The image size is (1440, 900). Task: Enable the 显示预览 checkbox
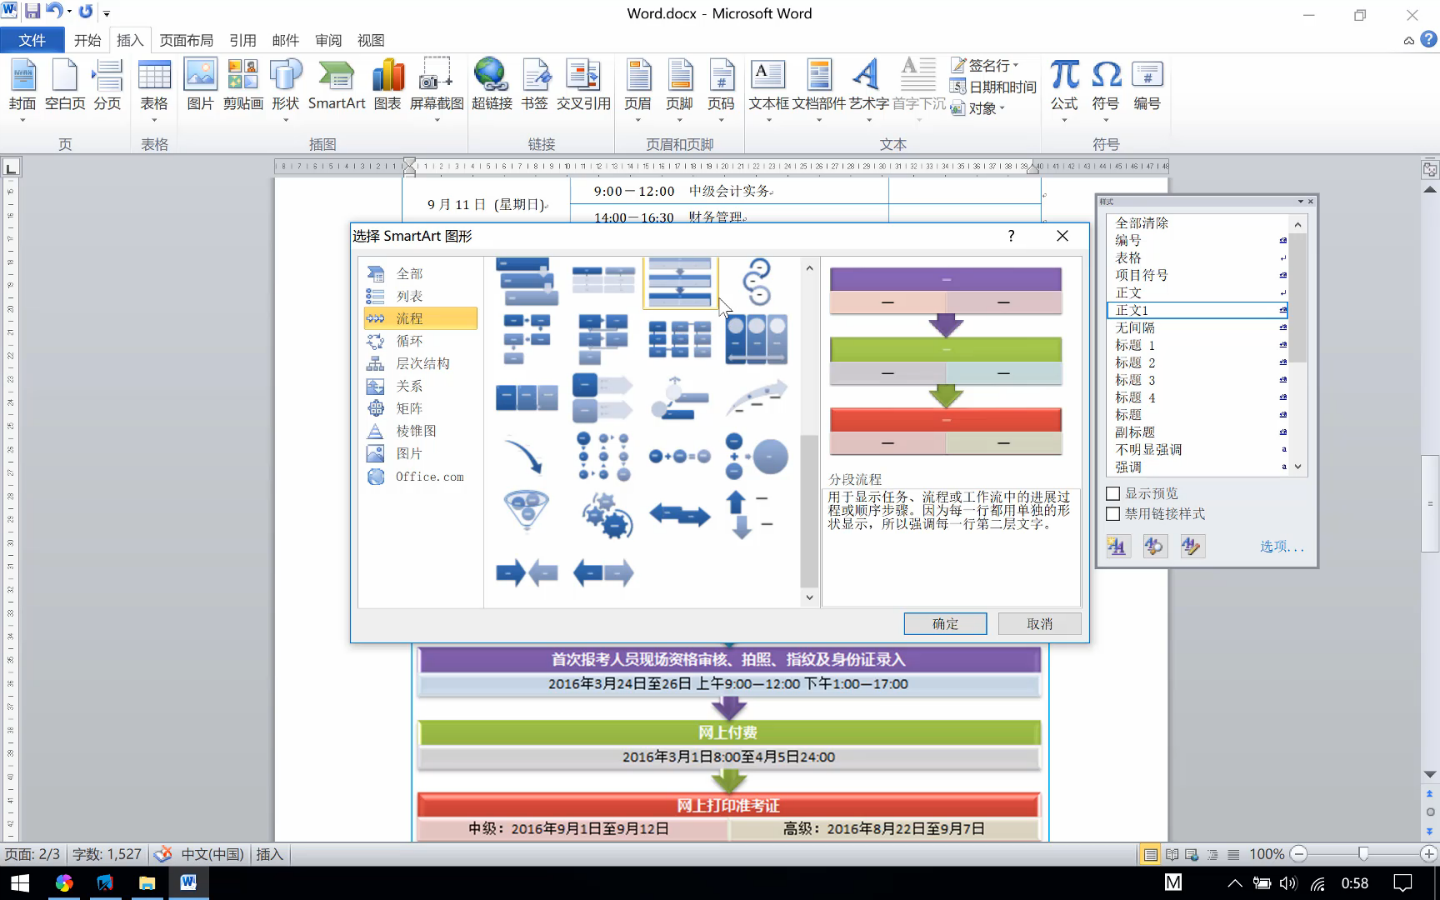[x=1113, y=494]
